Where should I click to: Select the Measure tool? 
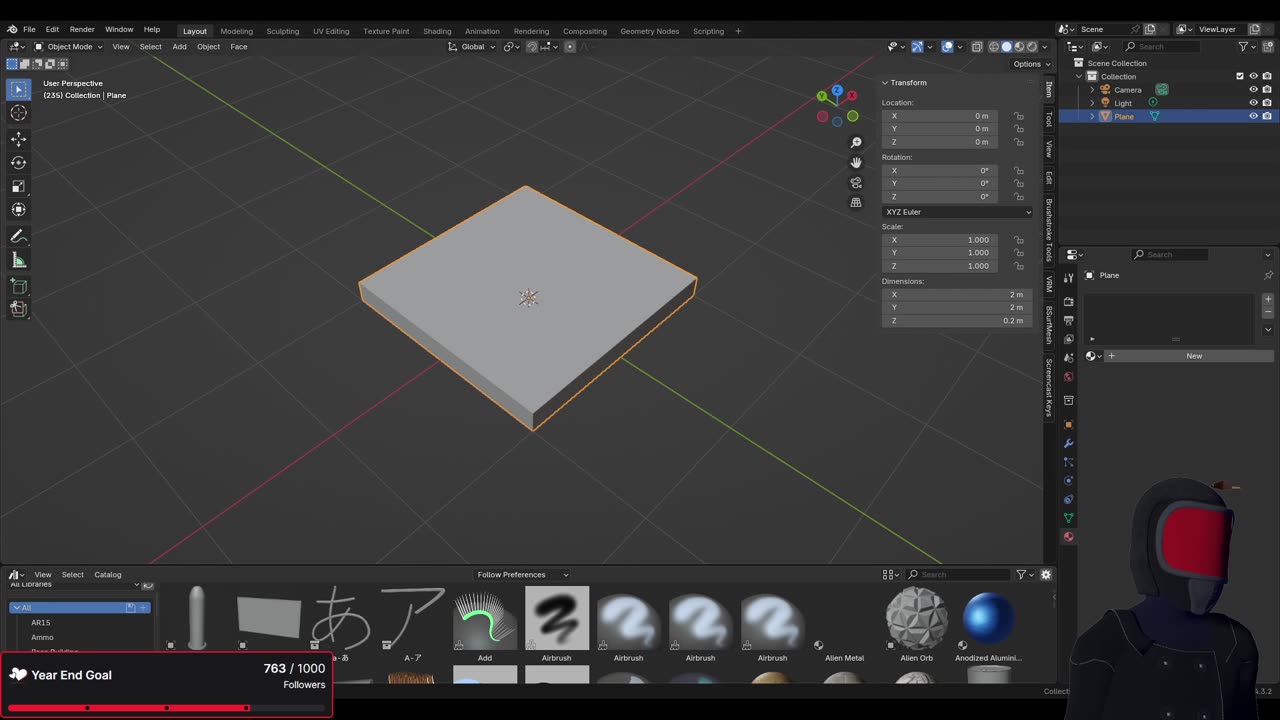click(18, 260)
